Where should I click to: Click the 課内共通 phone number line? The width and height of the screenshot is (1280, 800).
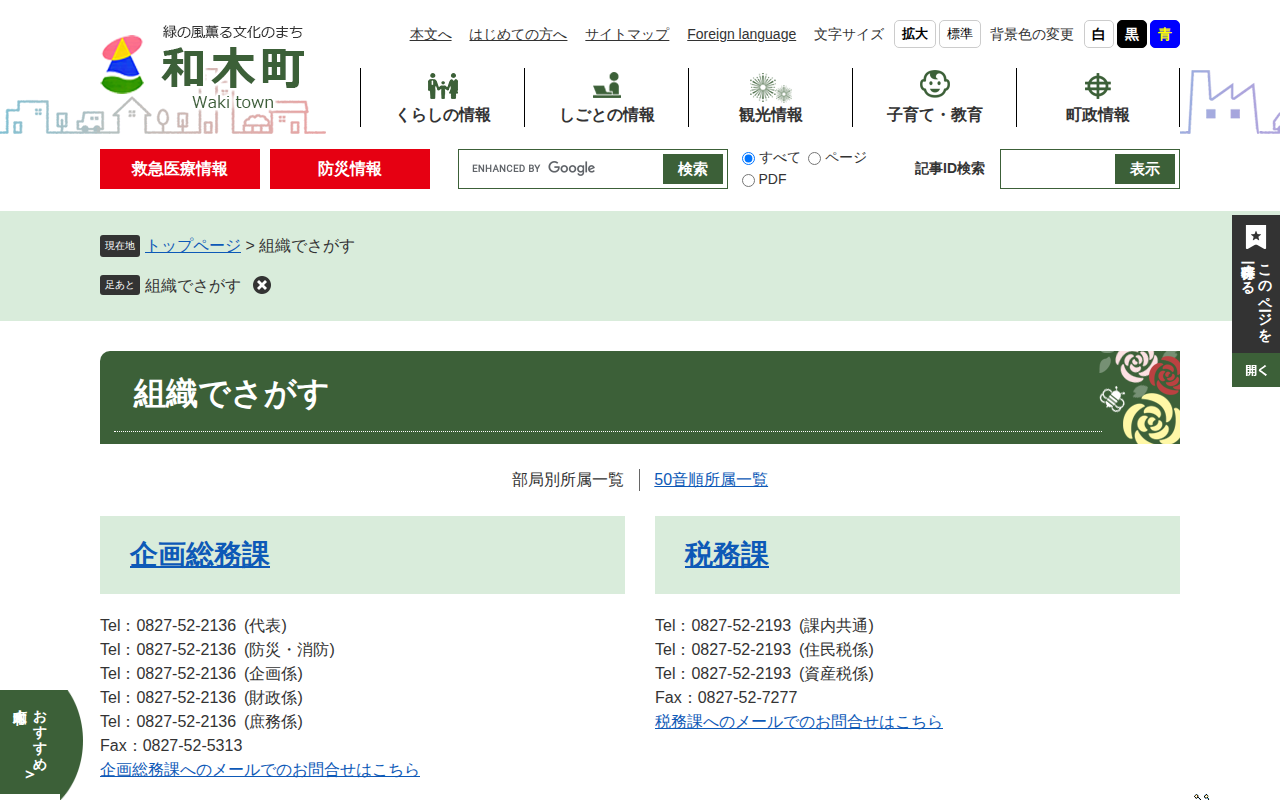click(x=764, y=626)
